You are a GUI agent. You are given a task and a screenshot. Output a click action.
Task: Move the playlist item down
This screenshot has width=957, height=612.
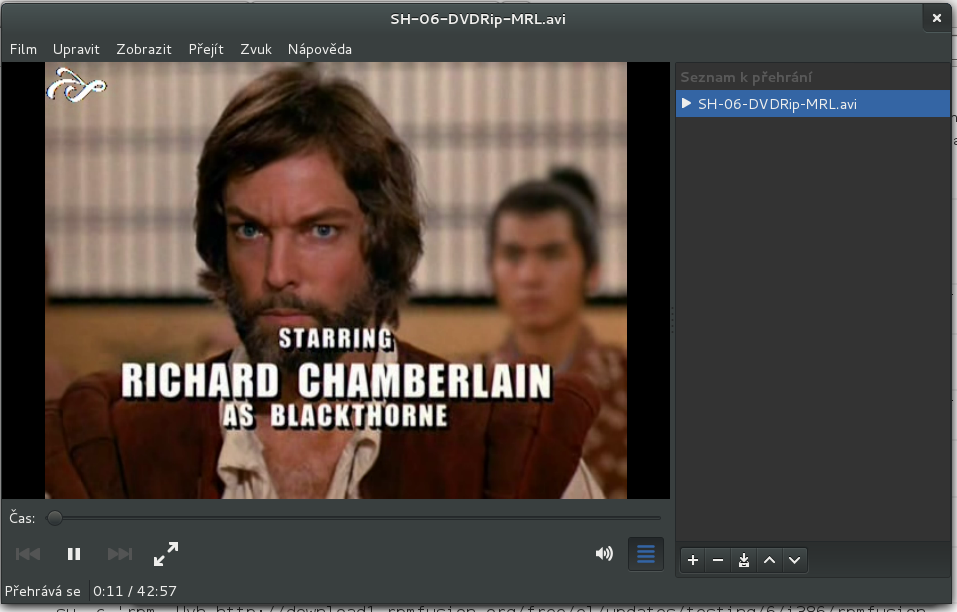coord(795,560)
